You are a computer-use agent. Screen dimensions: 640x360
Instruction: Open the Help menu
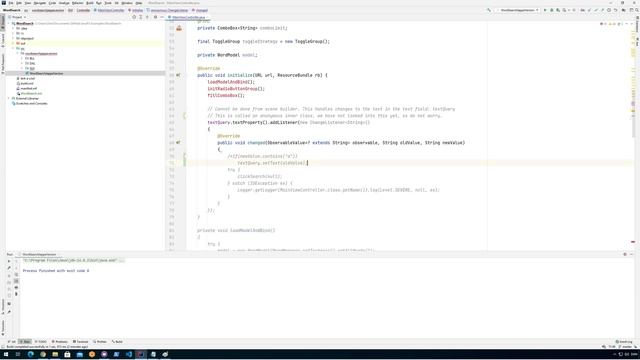pos(139,3)
